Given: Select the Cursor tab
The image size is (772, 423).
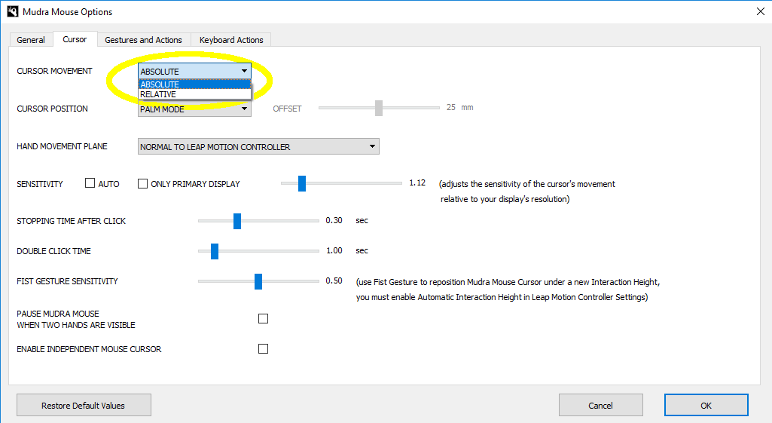Looking at the screenshot, I should coord(74,39).
